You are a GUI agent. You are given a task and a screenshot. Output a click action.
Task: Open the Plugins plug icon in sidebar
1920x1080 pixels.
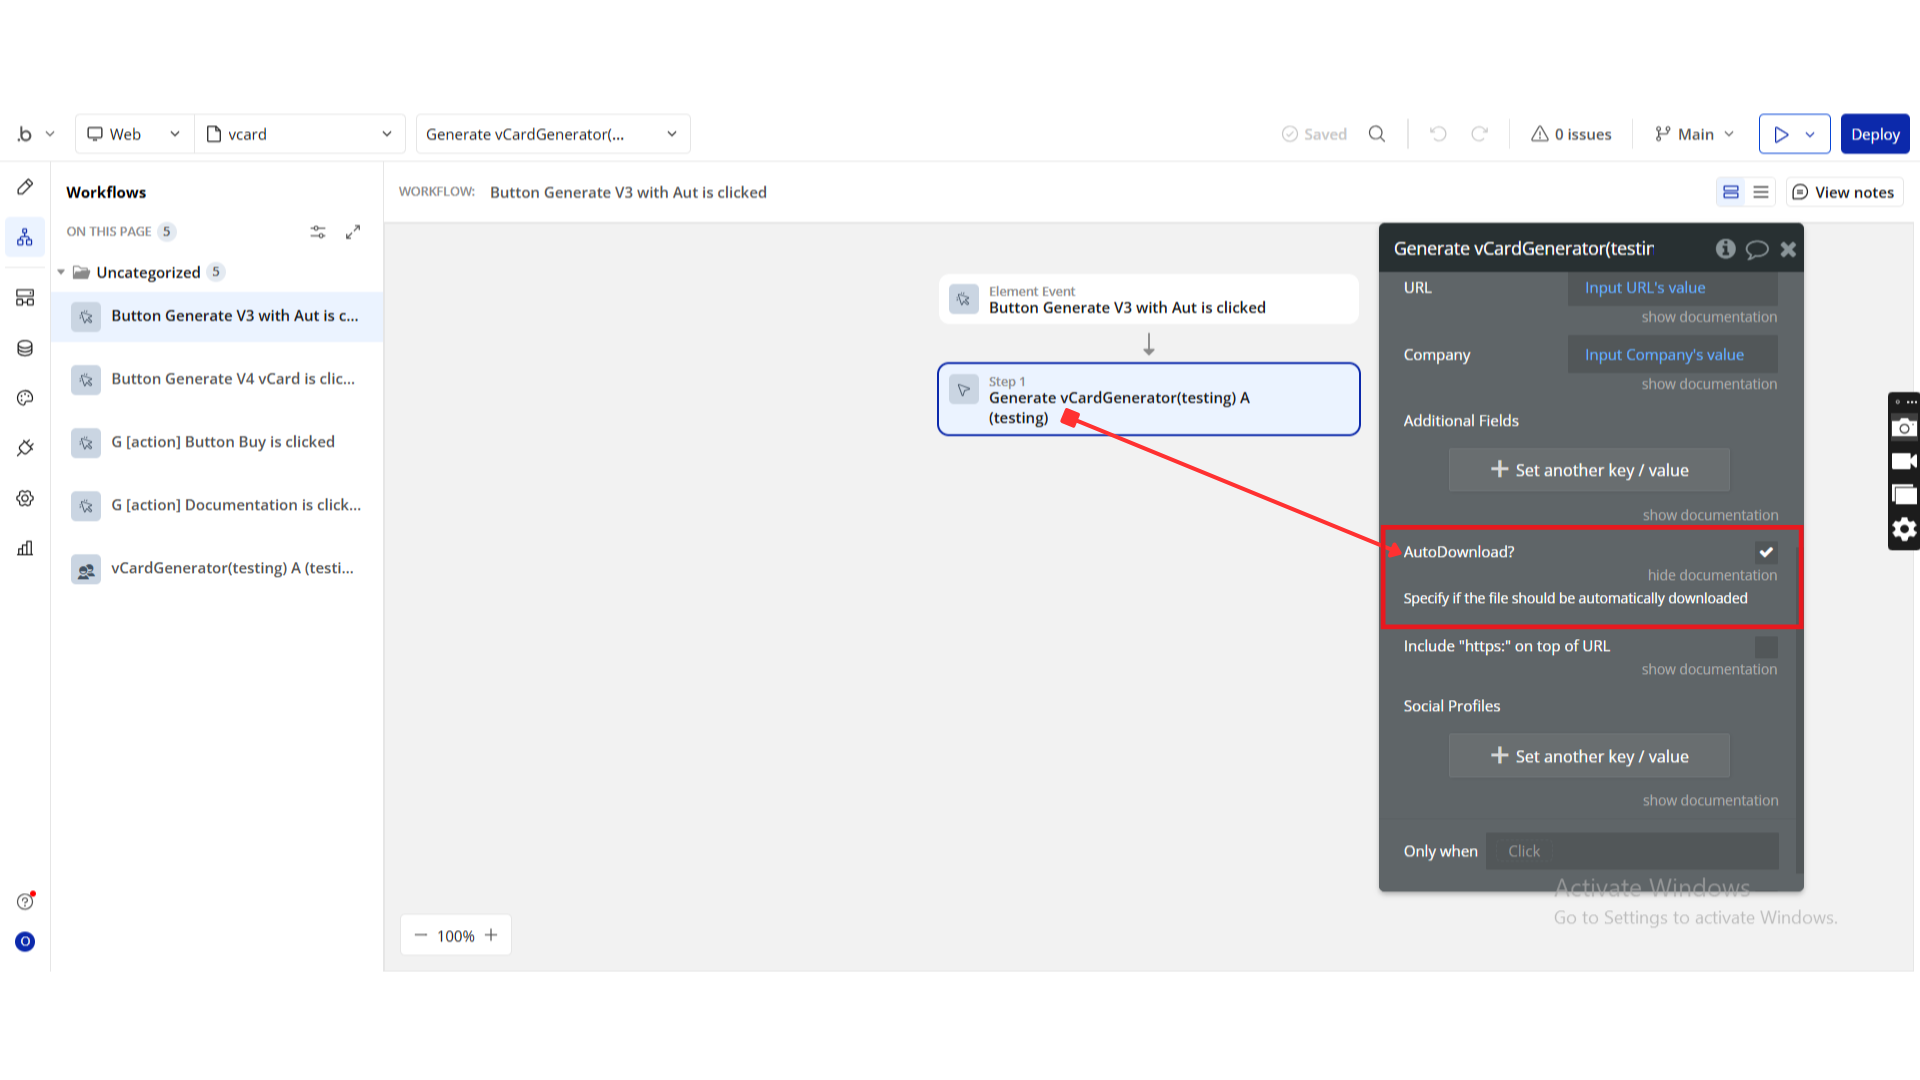pos(25,448)
